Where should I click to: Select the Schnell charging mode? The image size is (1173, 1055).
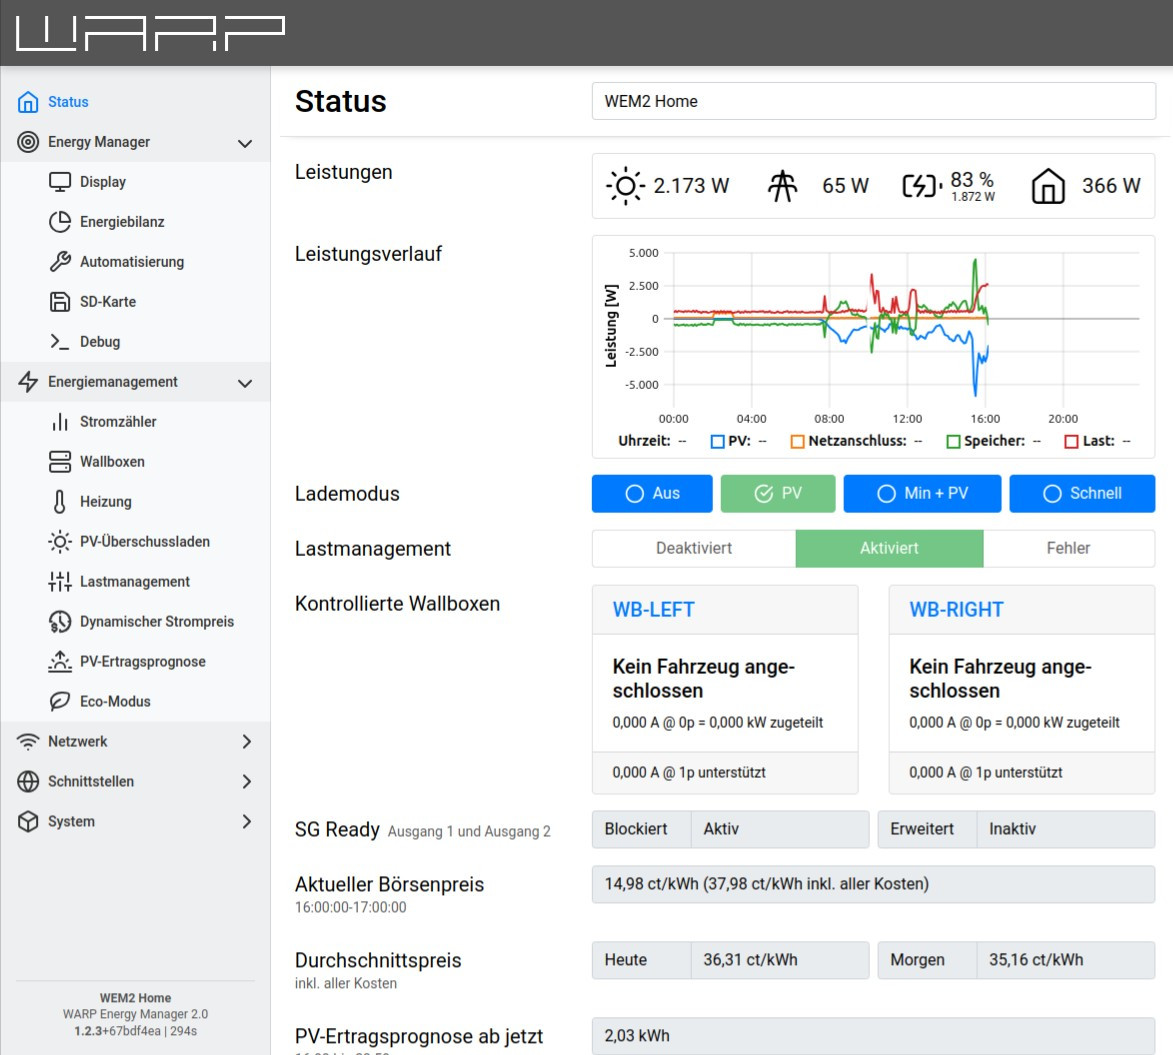[1082, 493]
